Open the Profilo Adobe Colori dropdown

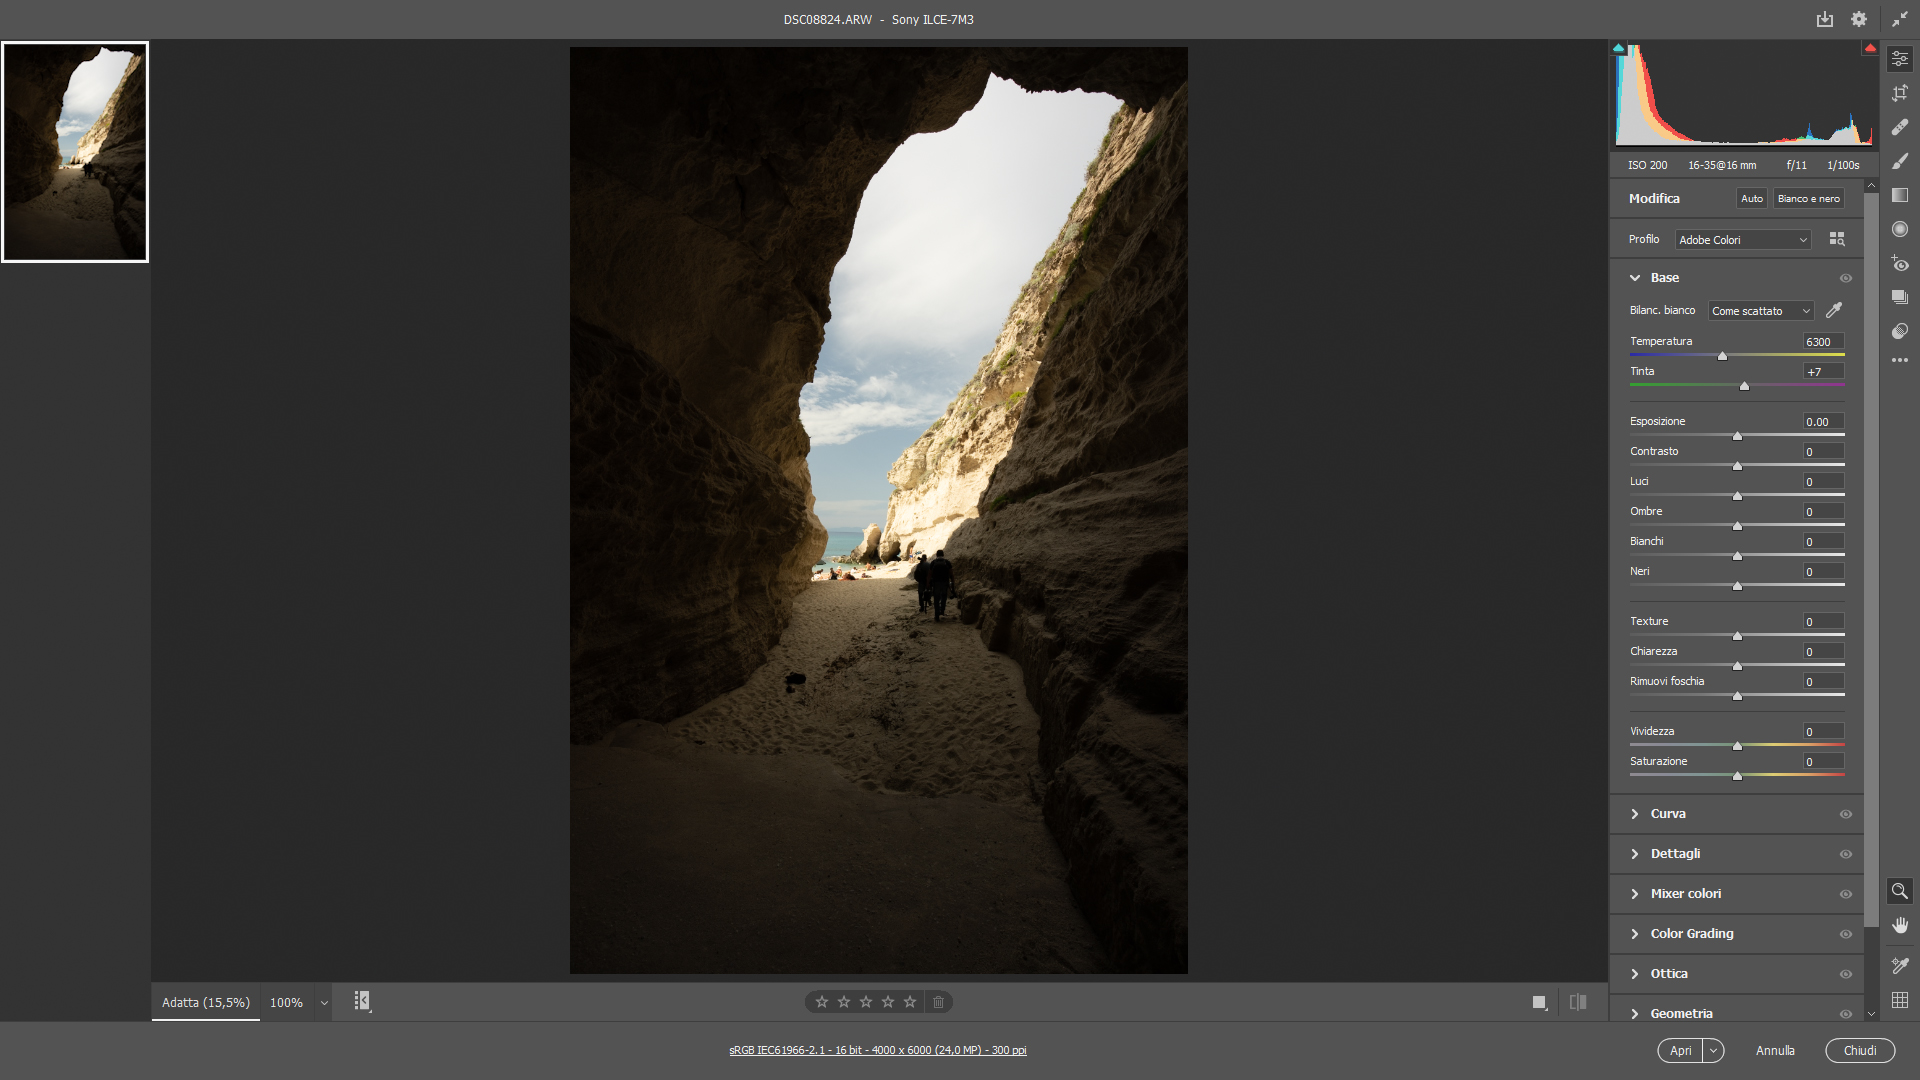coord(1743,239)
